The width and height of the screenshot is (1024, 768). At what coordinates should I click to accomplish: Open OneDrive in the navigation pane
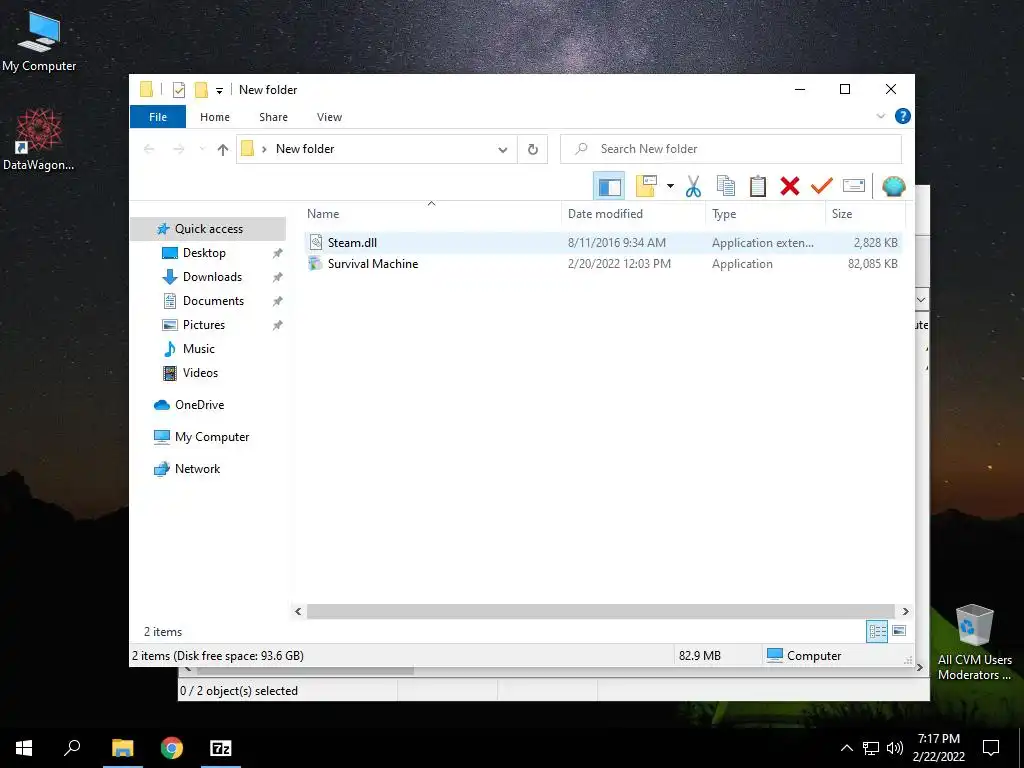coord(199,405)
